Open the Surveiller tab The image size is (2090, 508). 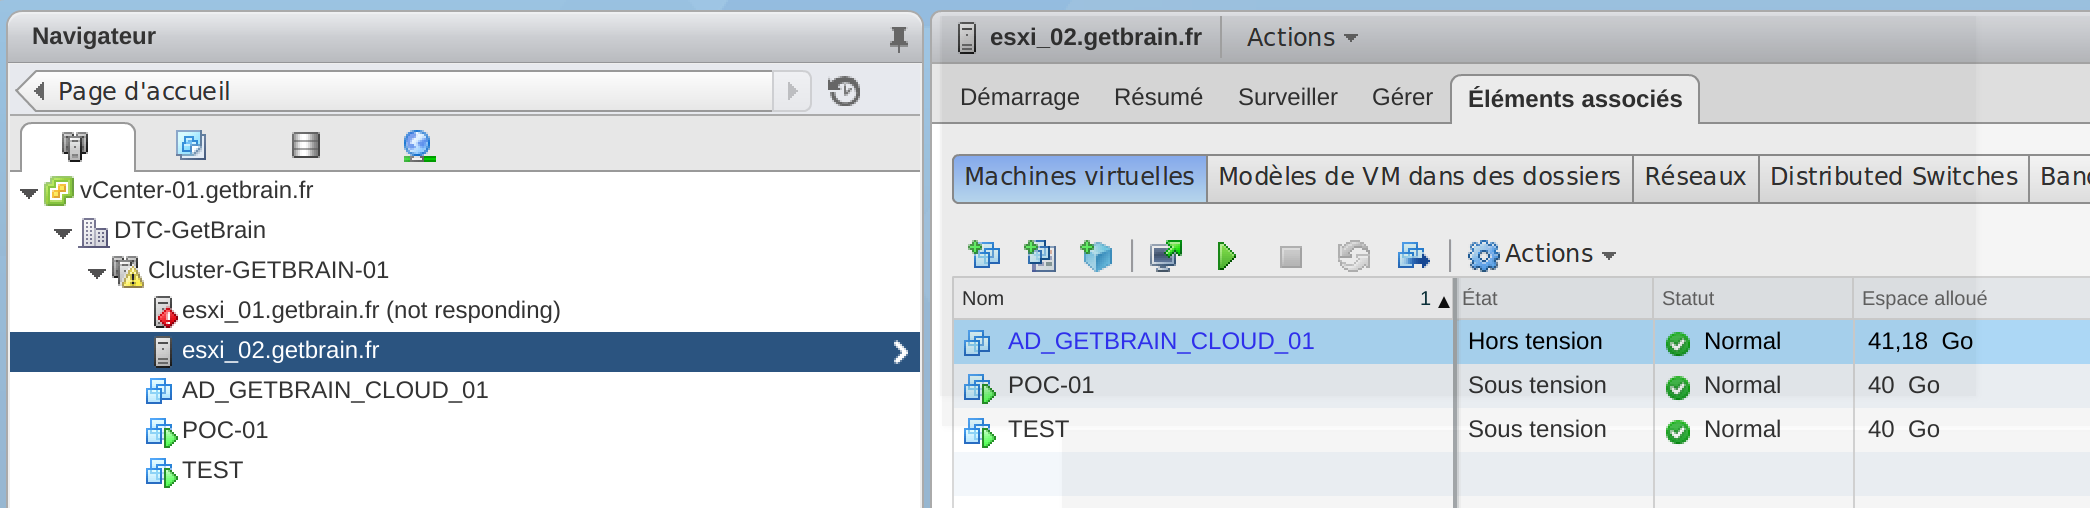coord(1287,97)
